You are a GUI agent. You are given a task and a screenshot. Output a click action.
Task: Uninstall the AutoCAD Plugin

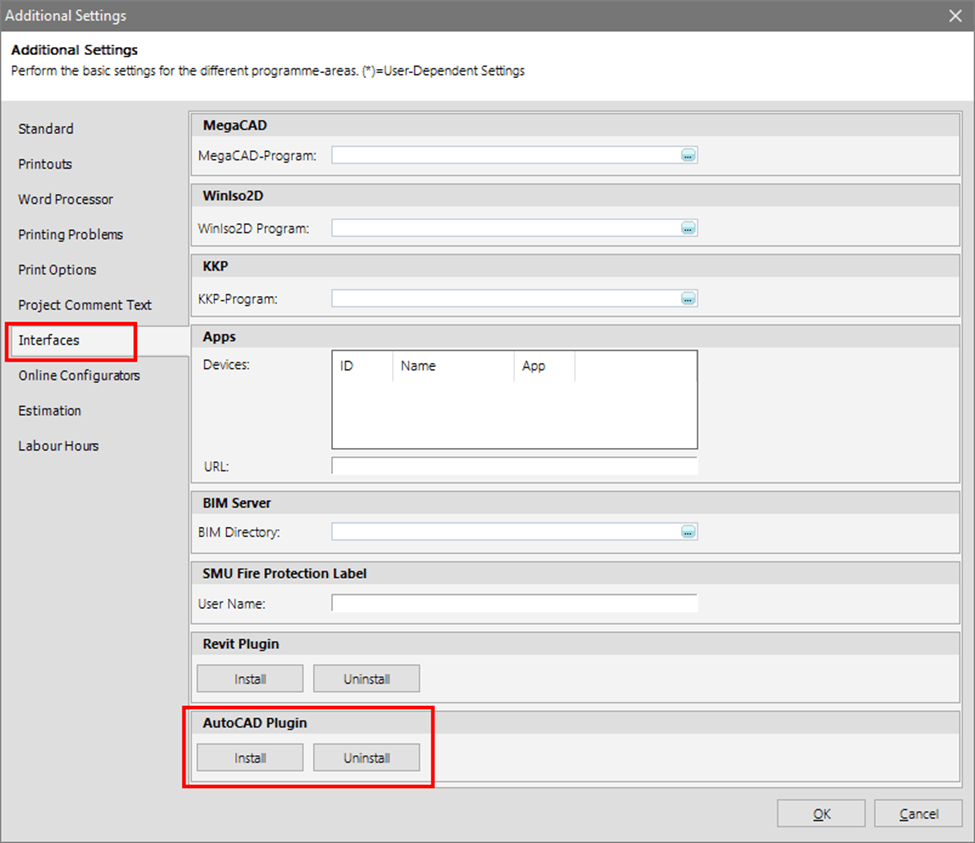tap(366, 758)
